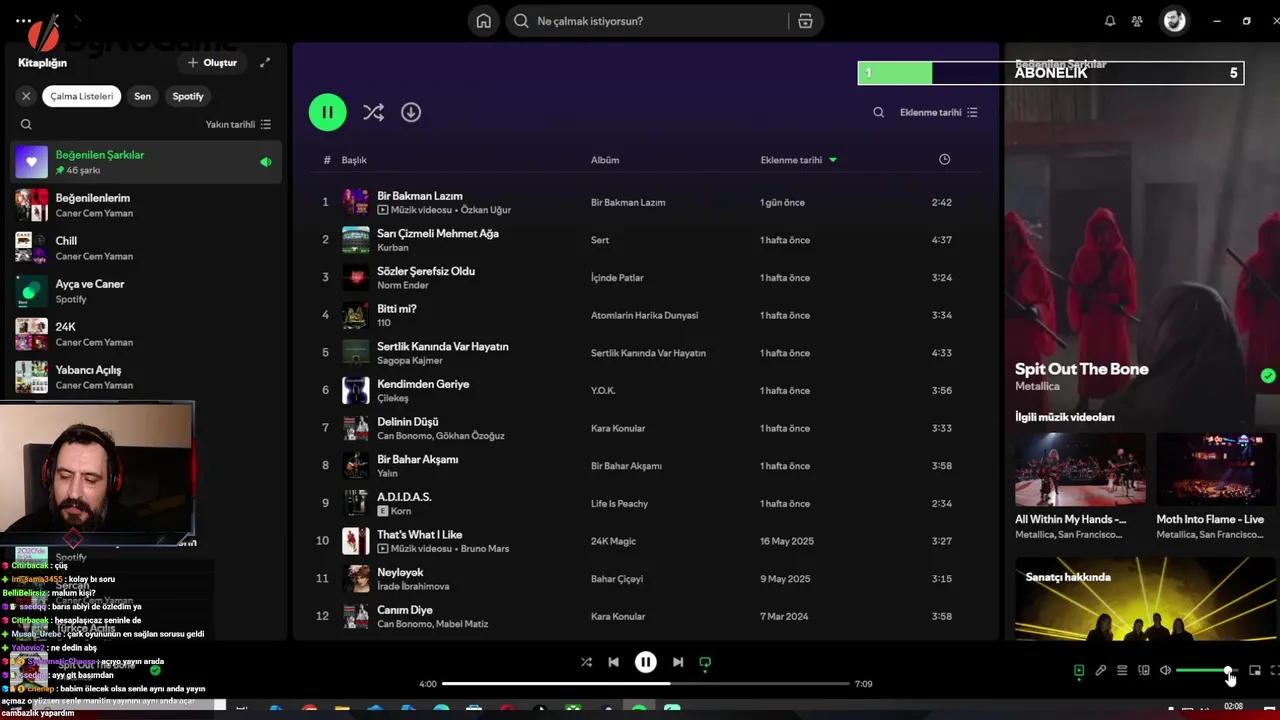This screenshot has width=1280, height=720.
Task: Open Beğenilen Şarkılar in the library
Action: pyautogui.click(x=146, y=162)
